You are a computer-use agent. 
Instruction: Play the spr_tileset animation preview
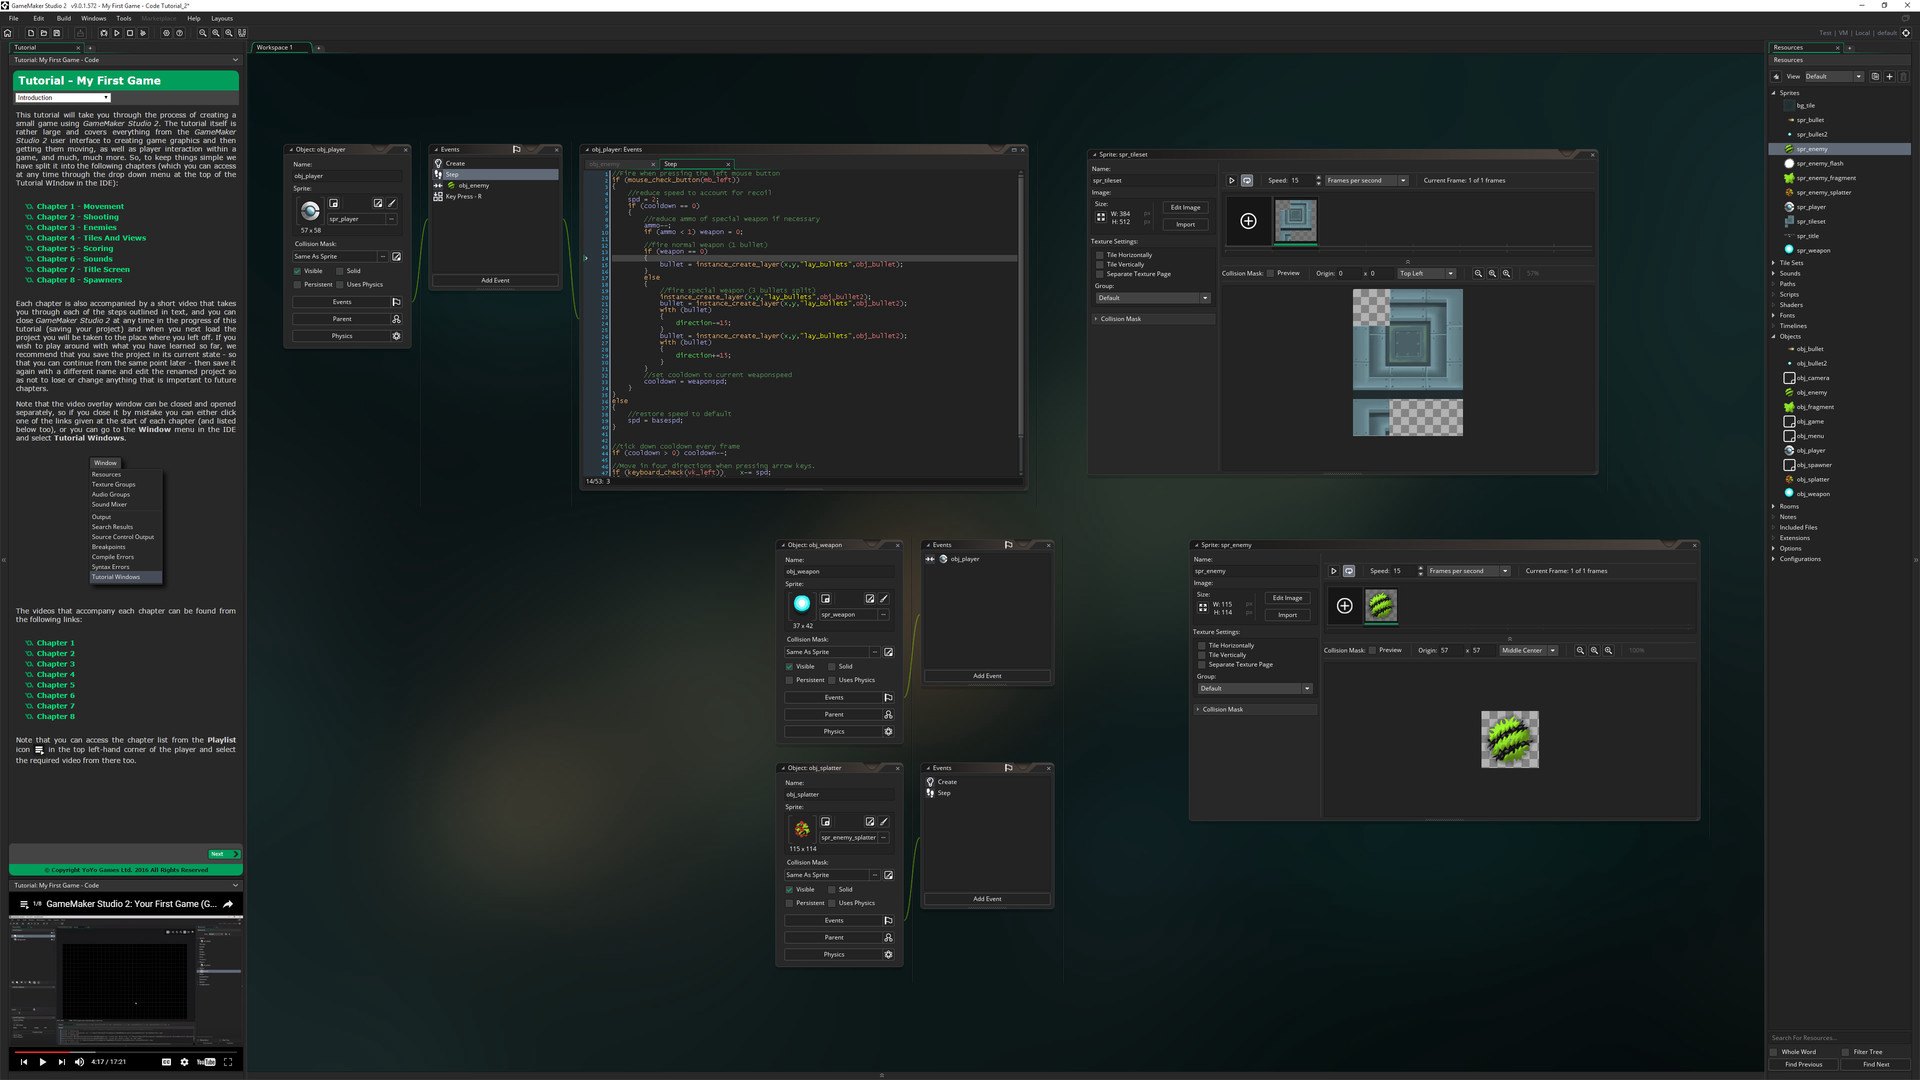(x=1232, y=180)
